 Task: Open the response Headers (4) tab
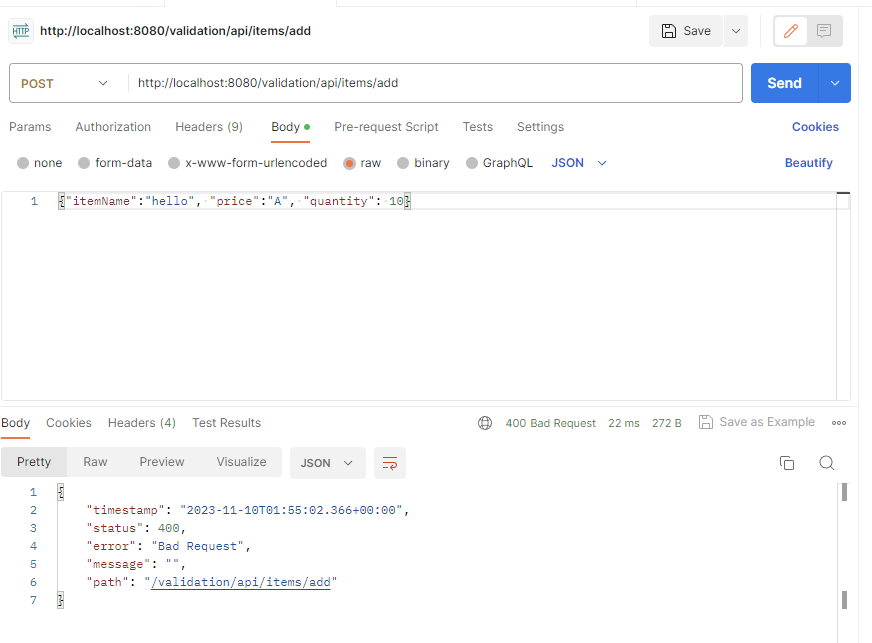pos(142,423)
